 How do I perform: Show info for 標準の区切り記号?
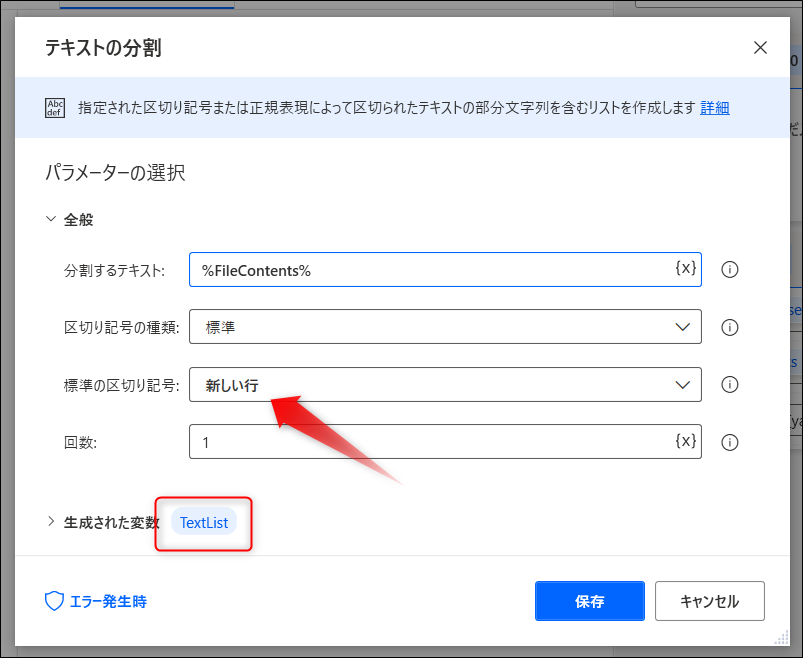tap(729, 385)
